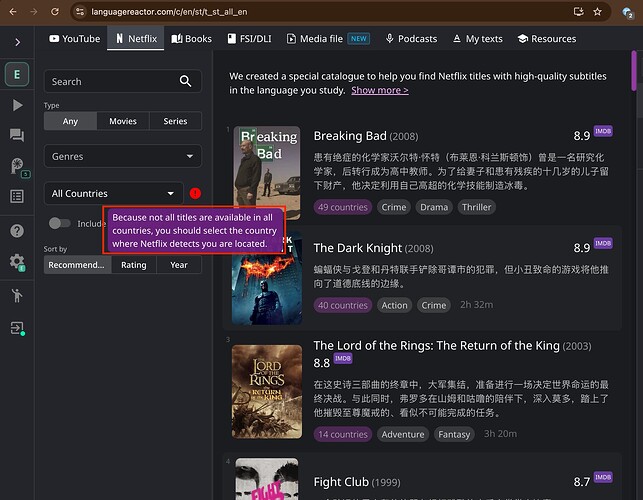The height and width of the screenshot is (500, 643).
Task: Select the Series type filter
Action: [x=175, y=121]
